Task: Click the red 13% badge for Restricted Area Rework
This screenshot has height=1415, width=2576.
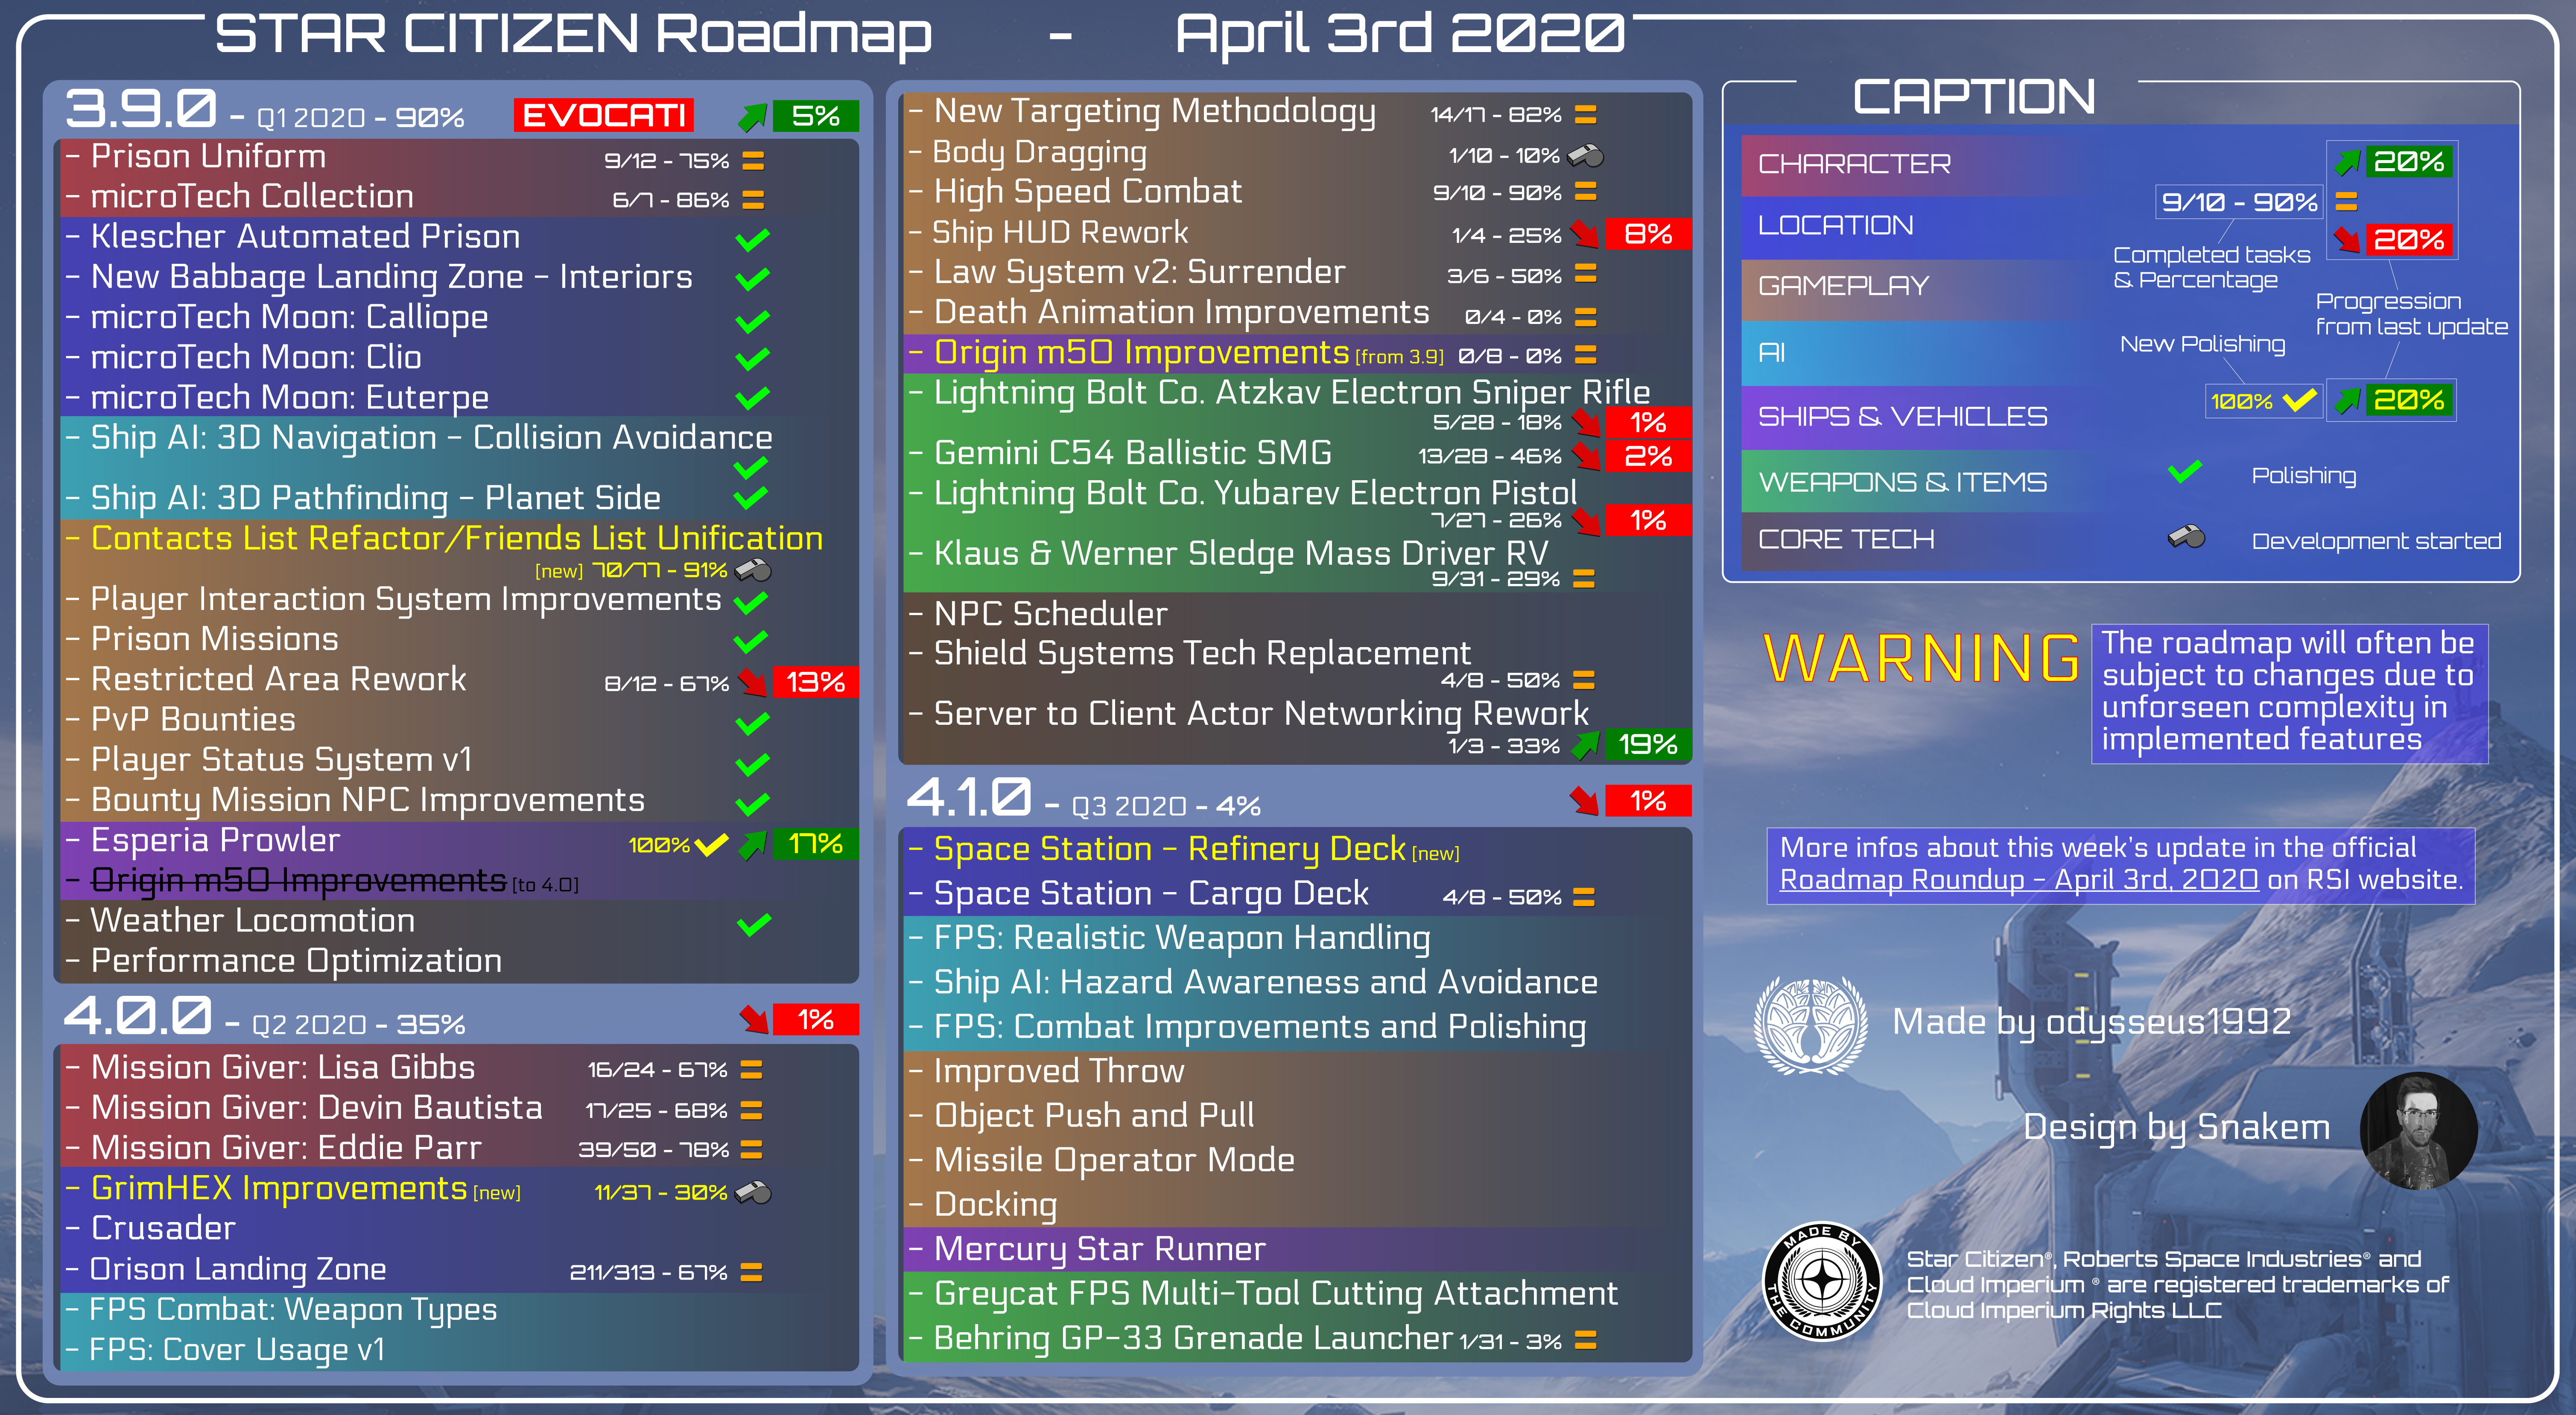Action: pyautogui.click(x=816, y=682)
